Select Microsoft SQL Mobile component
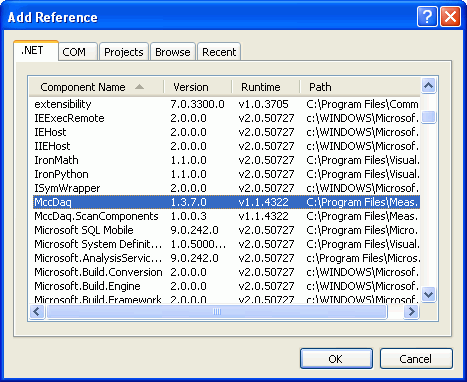Viewport: 467px width, 382px height. point(226,230)
